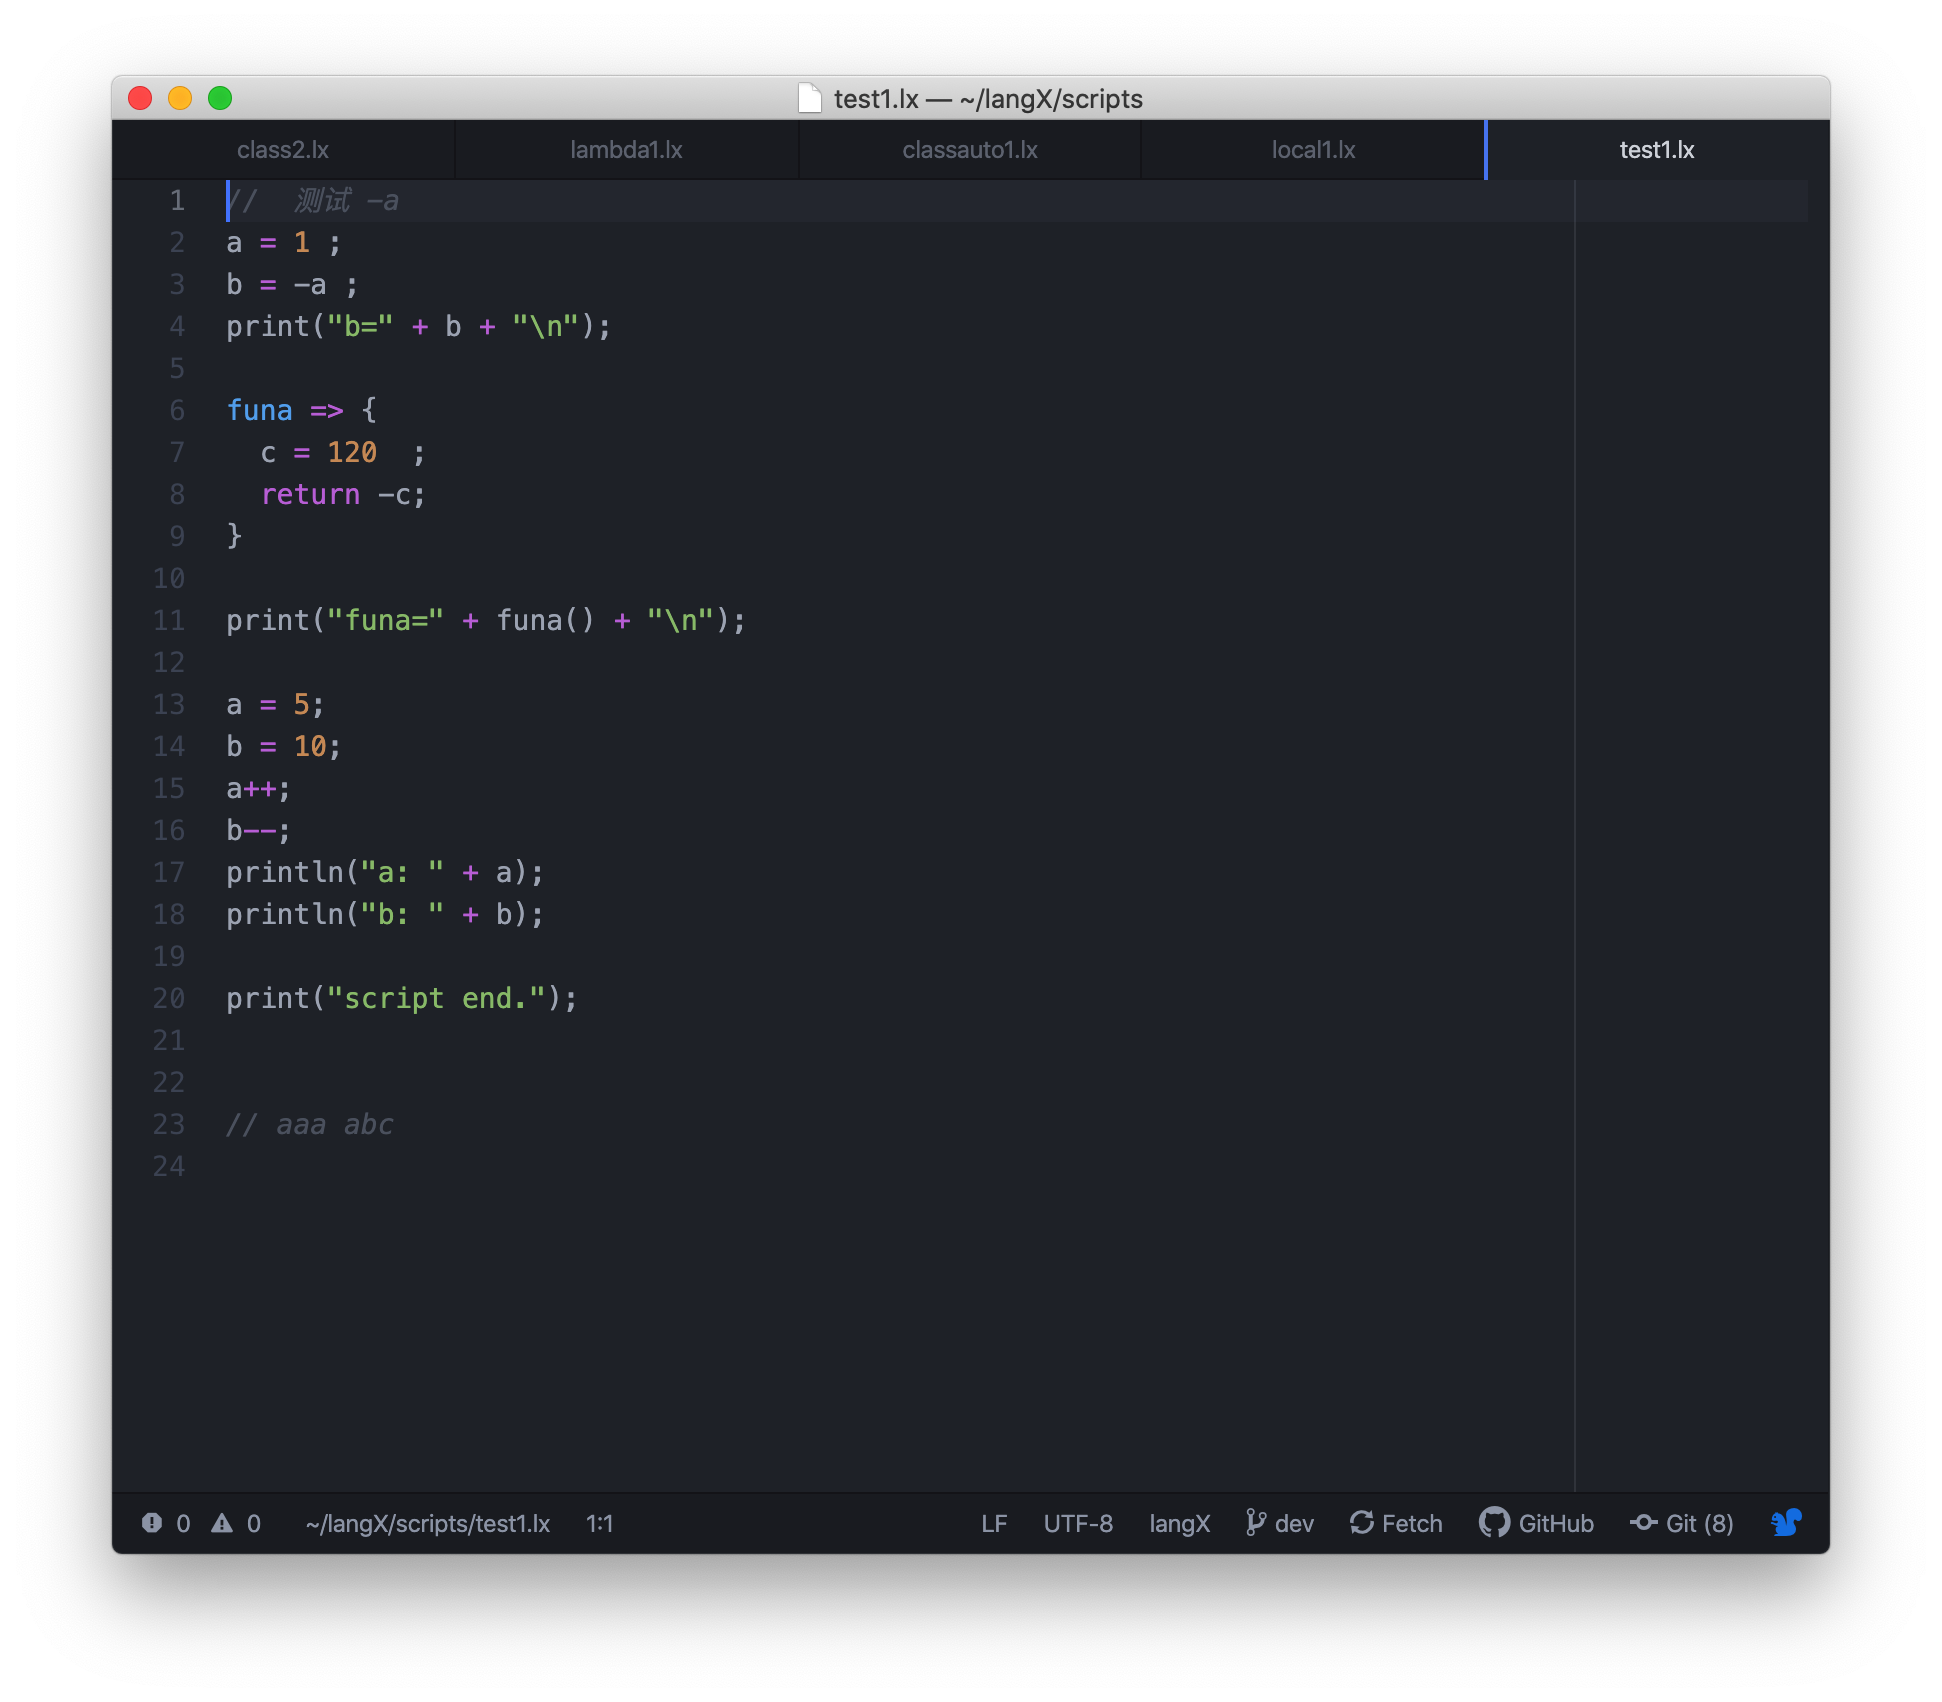Image resolution: width=1942 pixels, height=1702 pixels.
Task: Click the git branch icon next to dev
Action: (1255, 1522)
